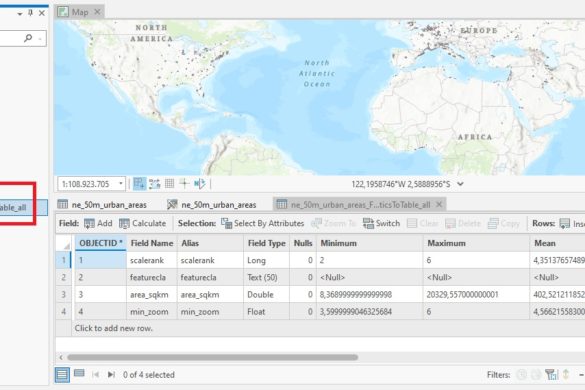The image size is (585, 390).
Task: Open the pane options dropdown arrow
Action: click(x=19, y=14)
